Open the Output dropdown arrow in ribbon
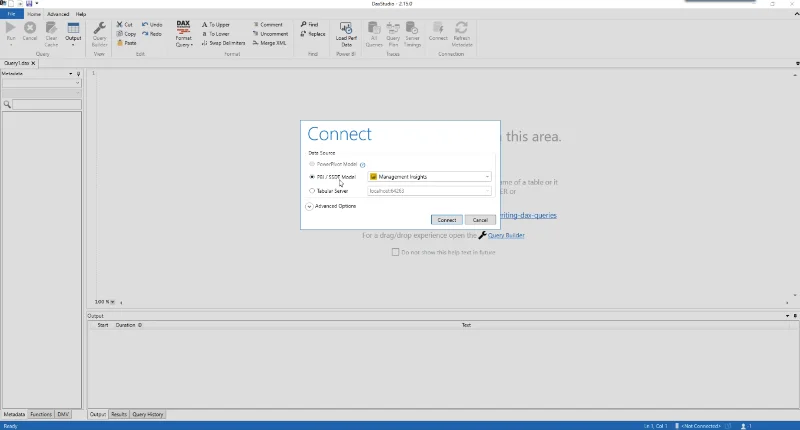Viewport: 800px width, 430px height. (x=73, y=45)
